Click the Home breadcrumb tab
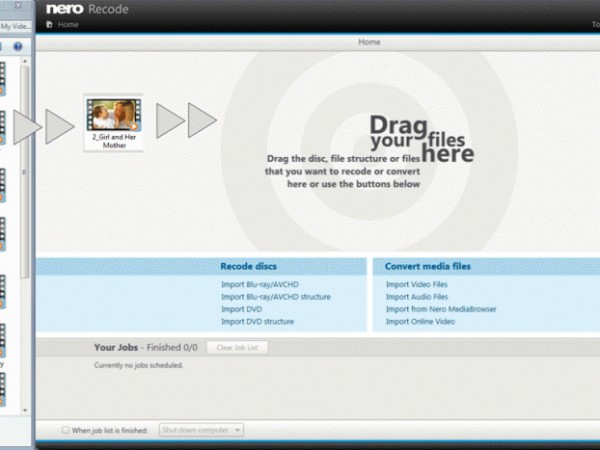Viewport: 600px width, 450px height. tap(369, 42)
